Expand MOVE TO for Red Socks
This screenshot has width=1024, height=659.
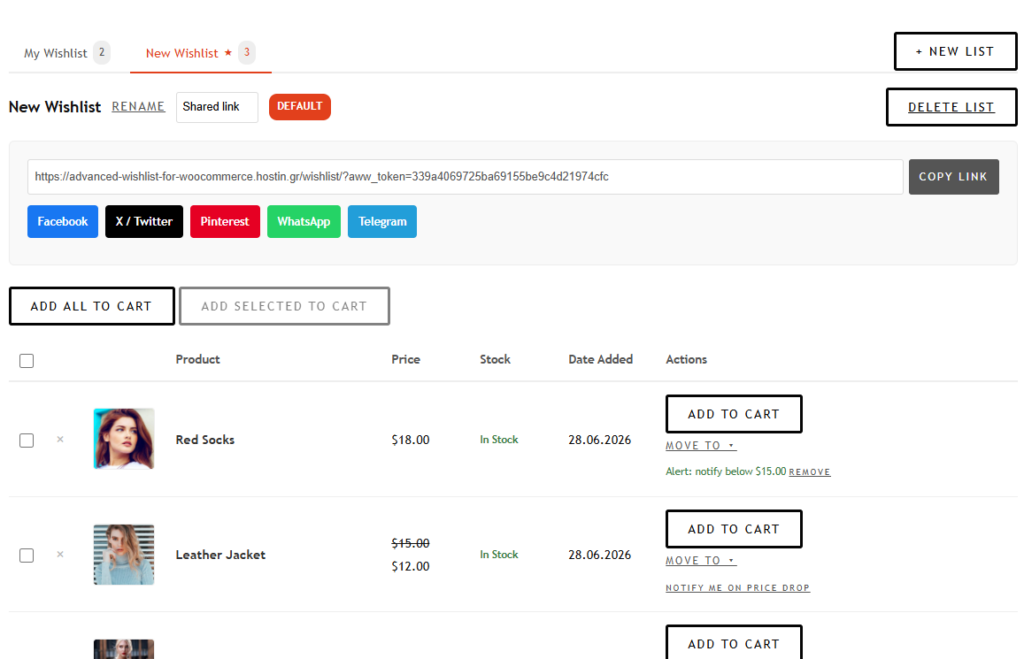pyautogui.click(x=701, y=445)
